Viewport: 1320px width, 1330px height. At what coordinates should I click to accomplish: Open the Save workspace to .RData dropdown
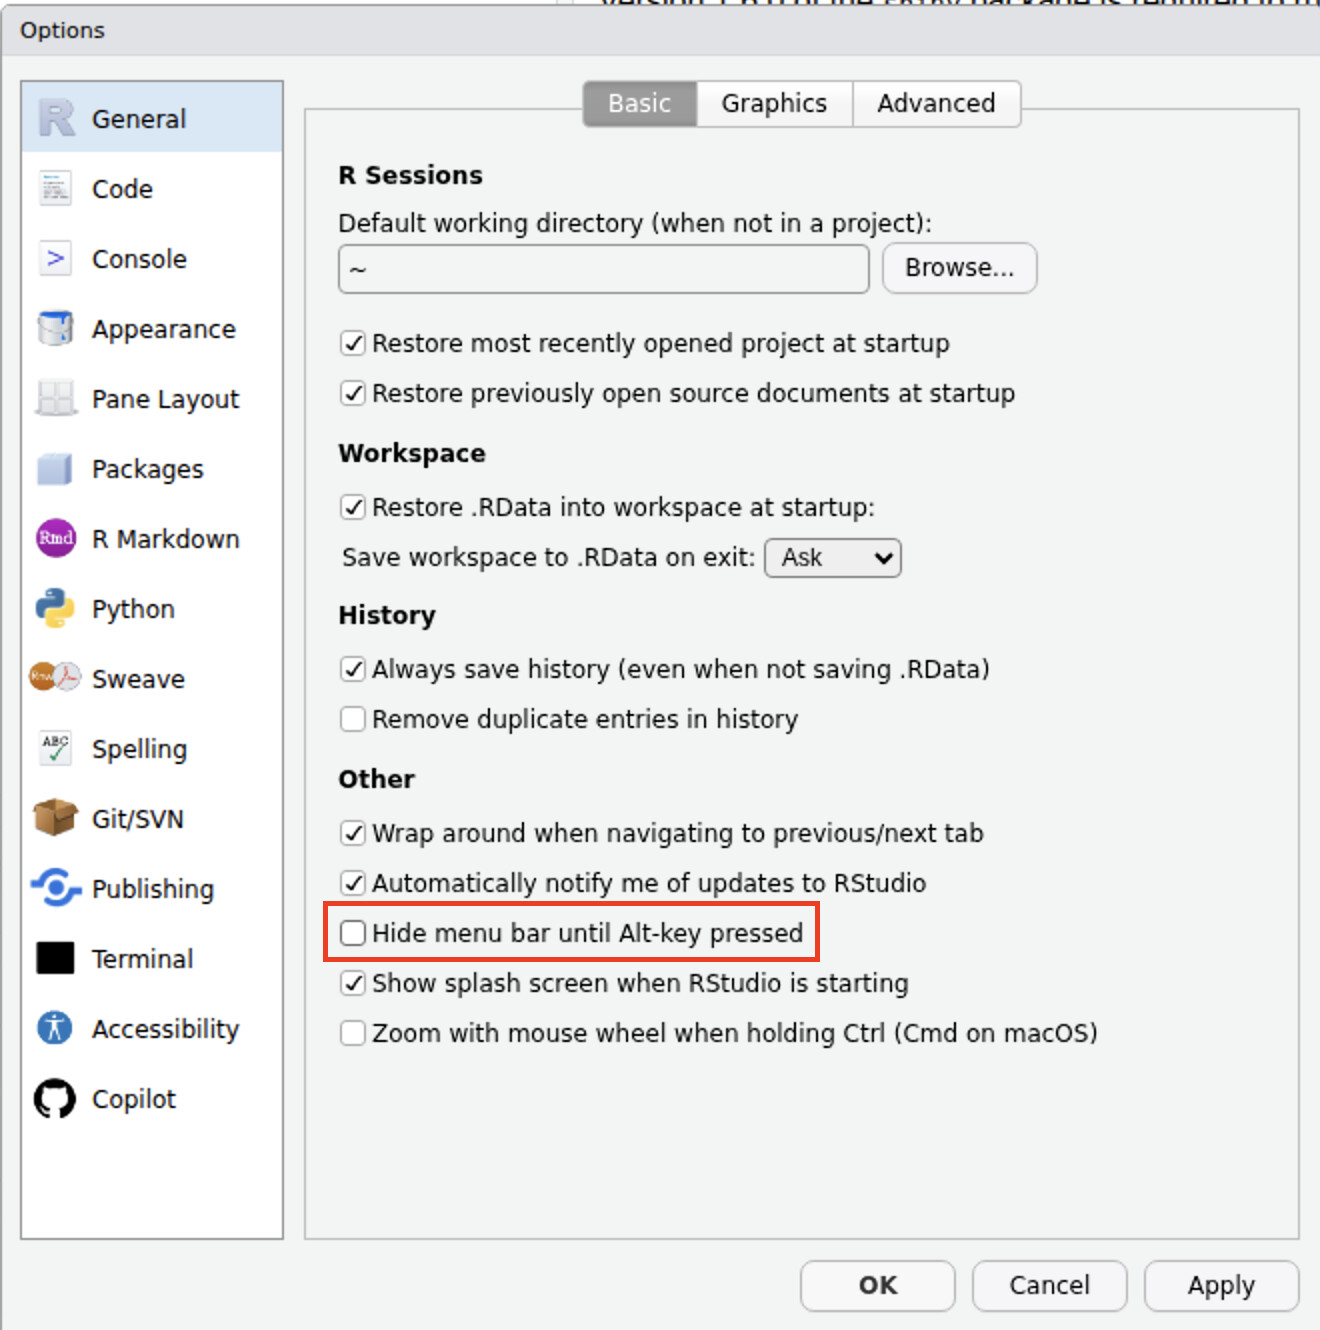coord(833,557)
